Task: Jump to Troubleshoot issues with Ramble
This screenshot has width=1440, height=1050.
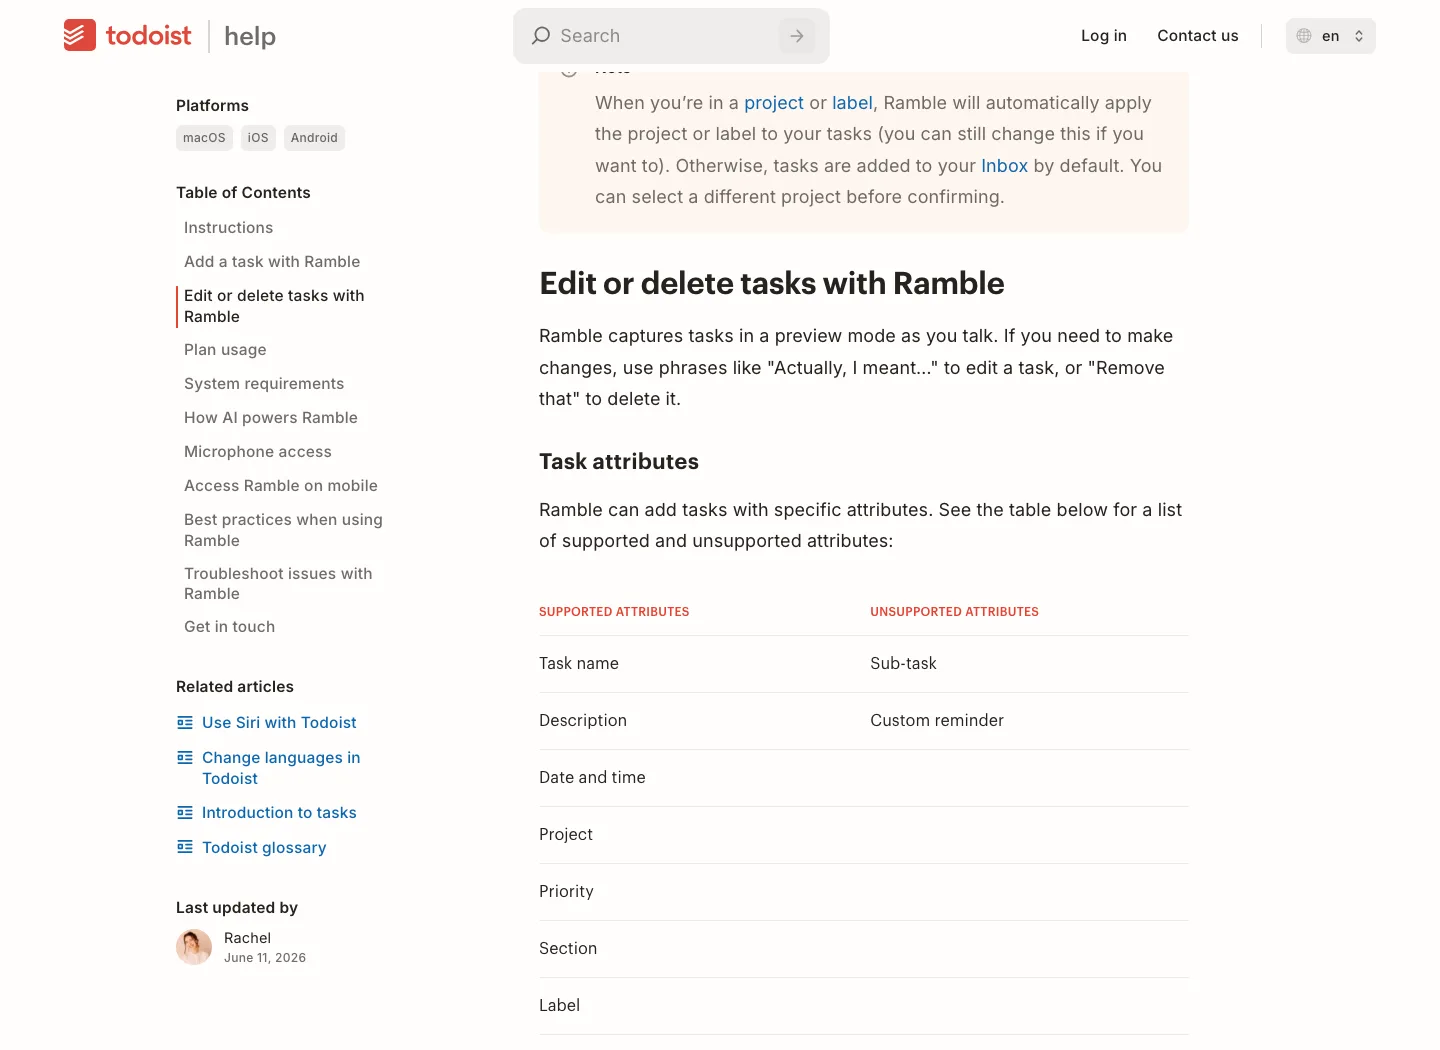Action: click(x=278, y=583)
